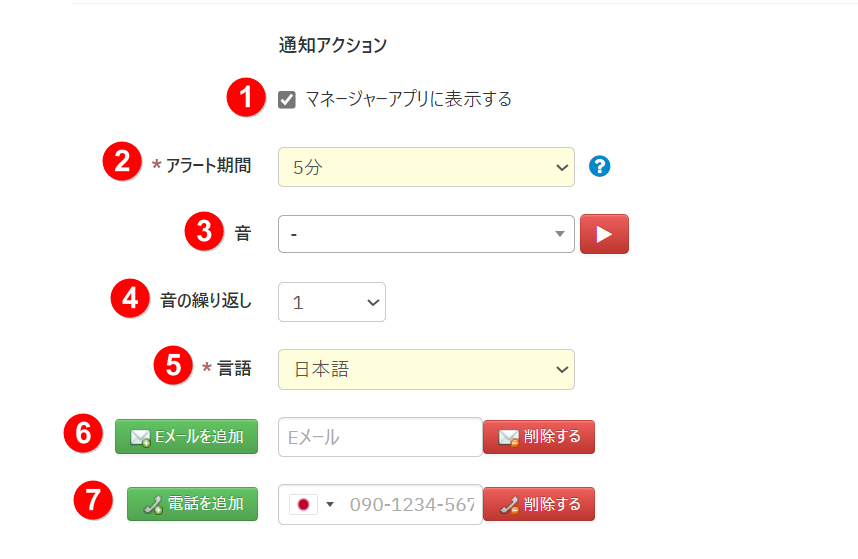
Task: Open the 言語 dropdown showing 日本語
Action: point(426,369)
